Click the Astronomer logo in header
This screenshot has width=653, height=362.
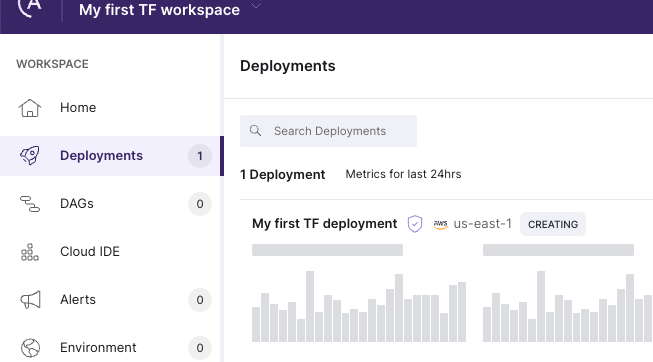[30, 7]
